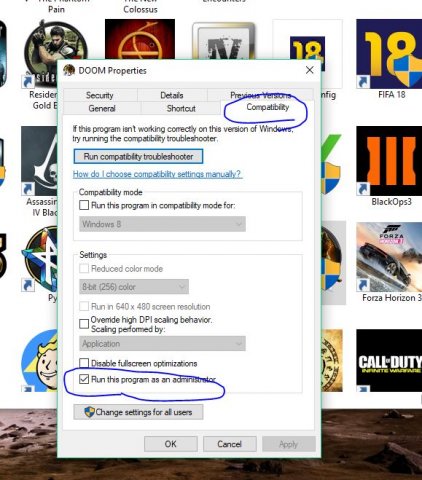This screenshot has height=480, width=422.
Task: Confirm with the OK button
Action: 171,444
